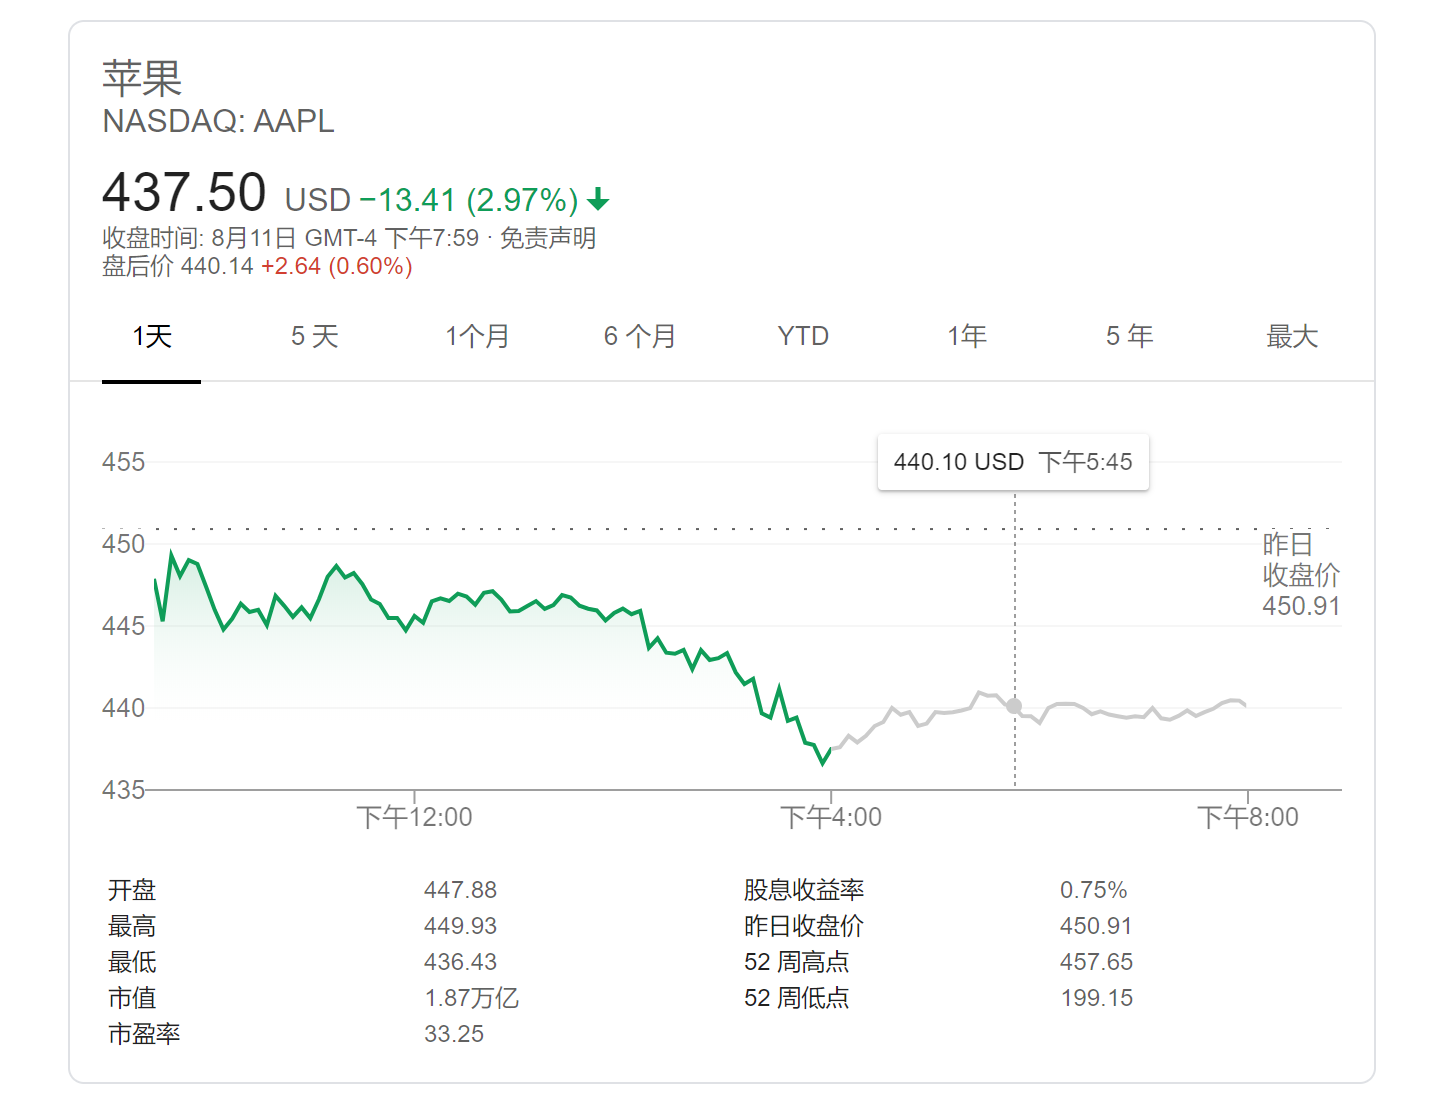Show the 6个月 chart view
The width and height of the screenshot is (1444, 1108).
640,337
